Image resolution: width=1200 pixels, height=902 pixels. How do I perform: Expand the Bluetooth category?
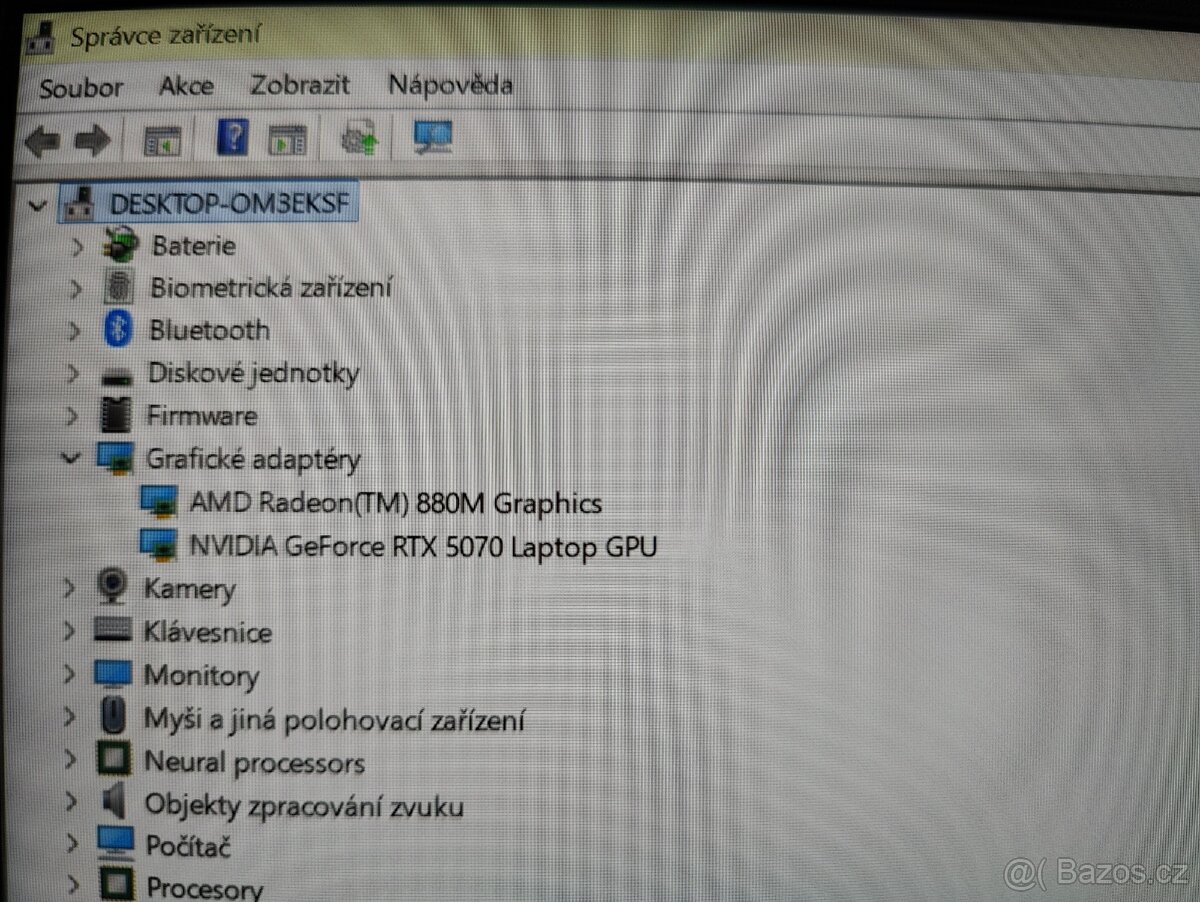[74, 331]
